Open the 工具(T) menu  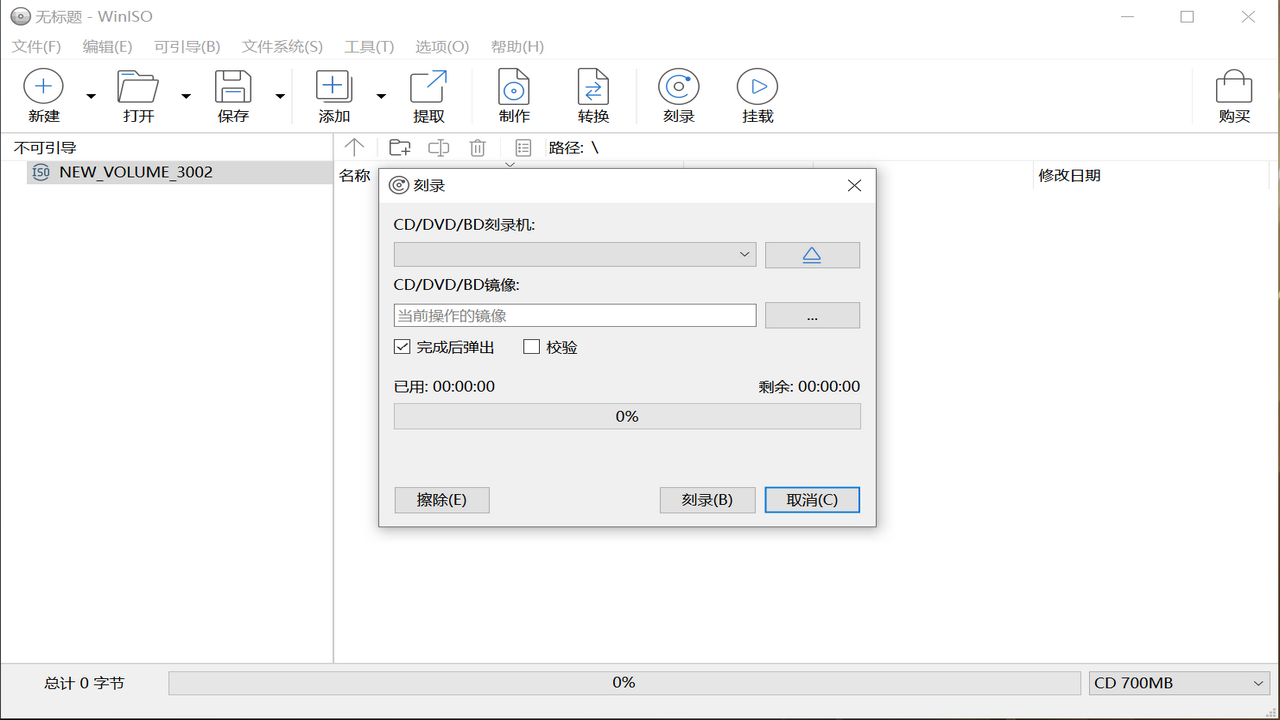pos(369,46)
